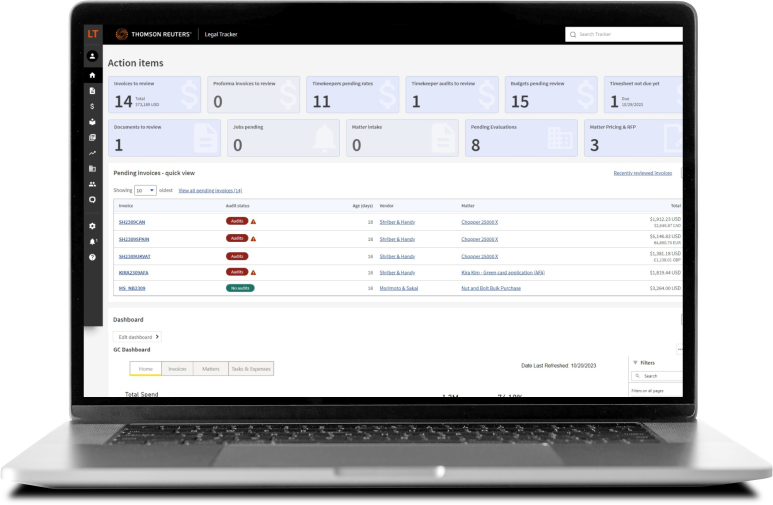The width and height of the screenshot is (773, 505).
Task: Go to Home via sidebar house icon
Action: click(92, 75)
